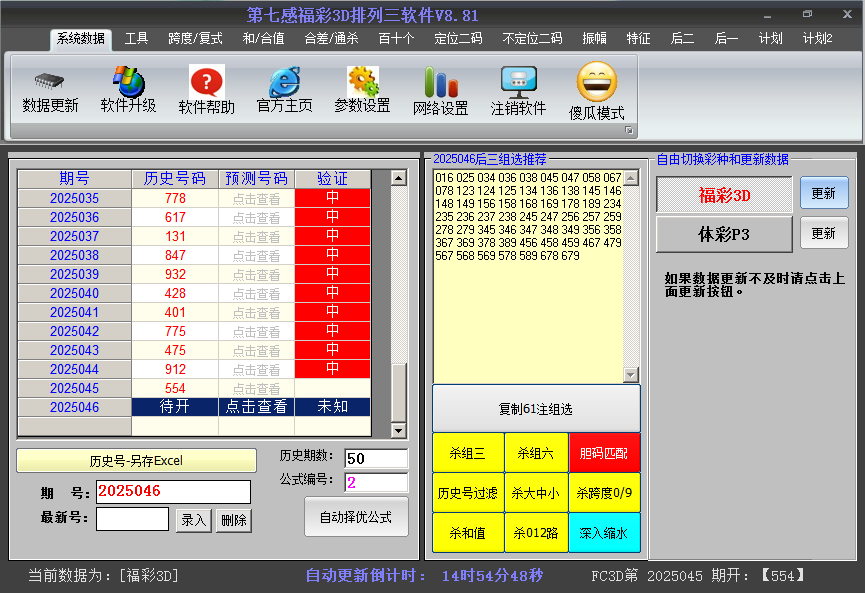
Task: Open the 计划 tab
Action: coord(770,39)
